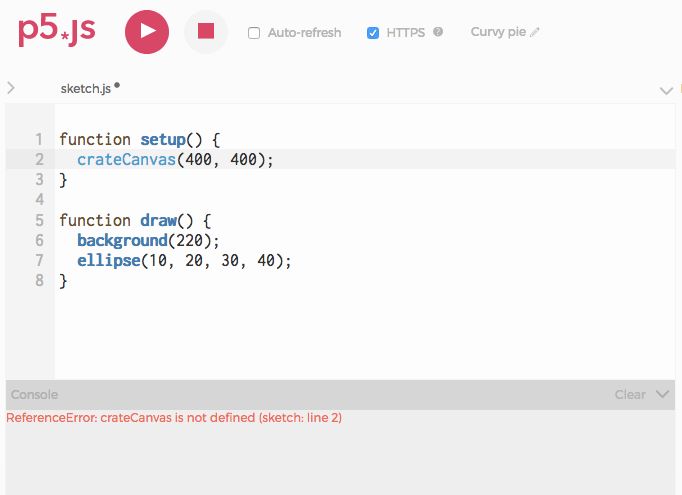Click line number 7 in the gutter
This screenshot has width=682, height=495.
tap(40, 260)
